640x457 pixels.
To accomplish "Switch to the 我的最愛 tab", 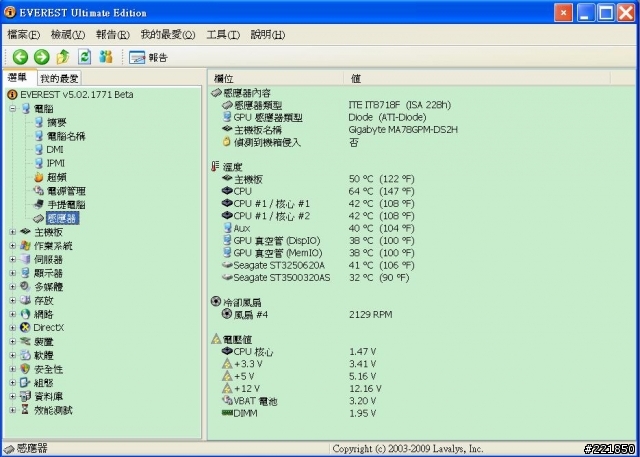I will coord(59,78).
